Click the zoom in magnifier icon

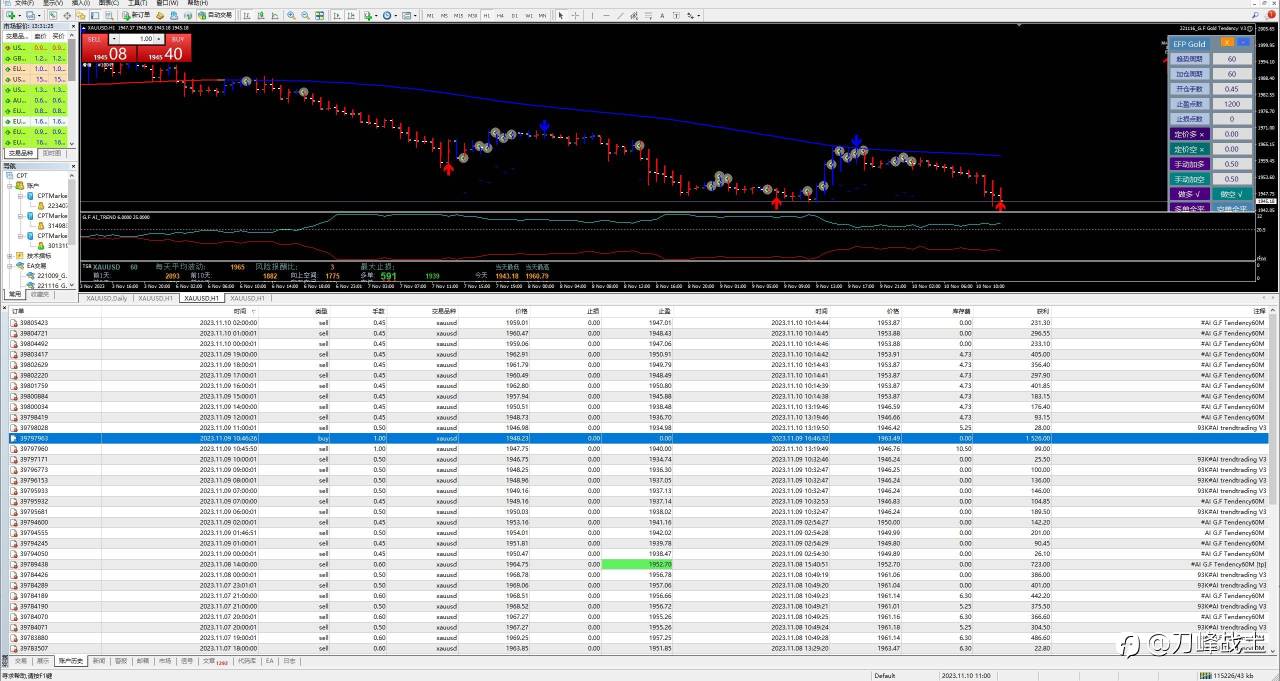pos(291,16)
